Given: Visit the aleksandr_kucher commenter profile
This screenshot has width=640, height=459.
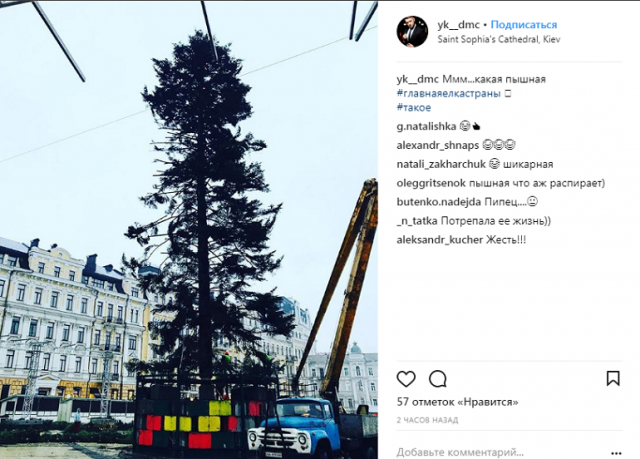Looking at the screenshot, I should 440,240.
